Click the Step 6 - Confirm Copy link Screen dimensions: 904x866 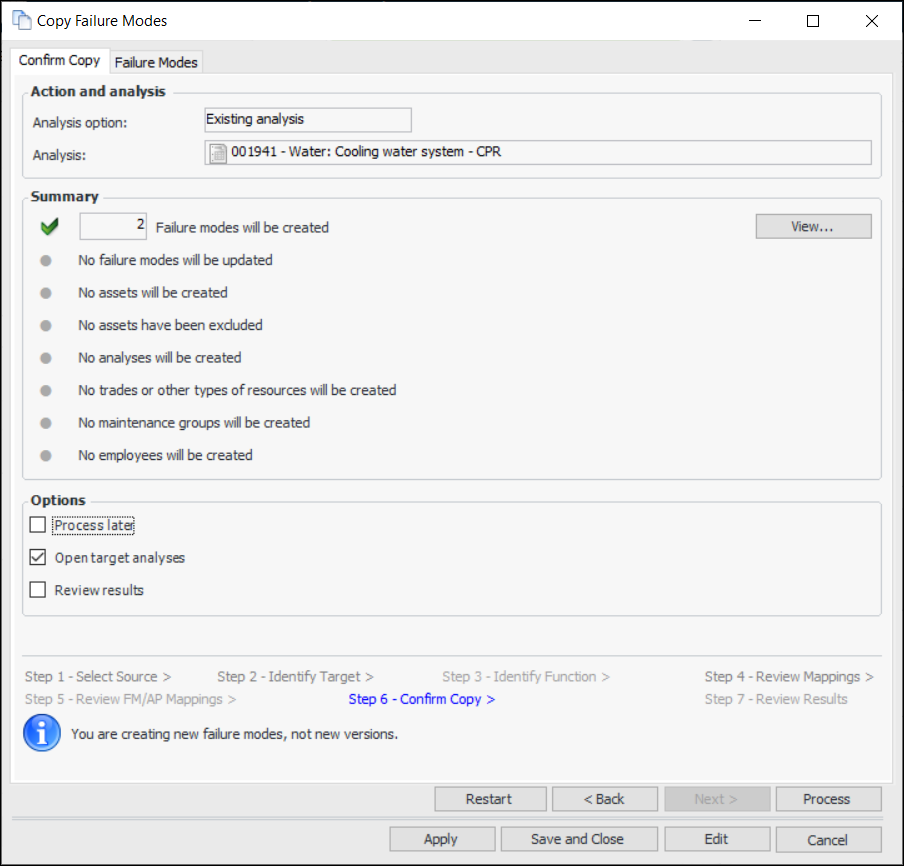pyautogui.click(x=421, y=699)
